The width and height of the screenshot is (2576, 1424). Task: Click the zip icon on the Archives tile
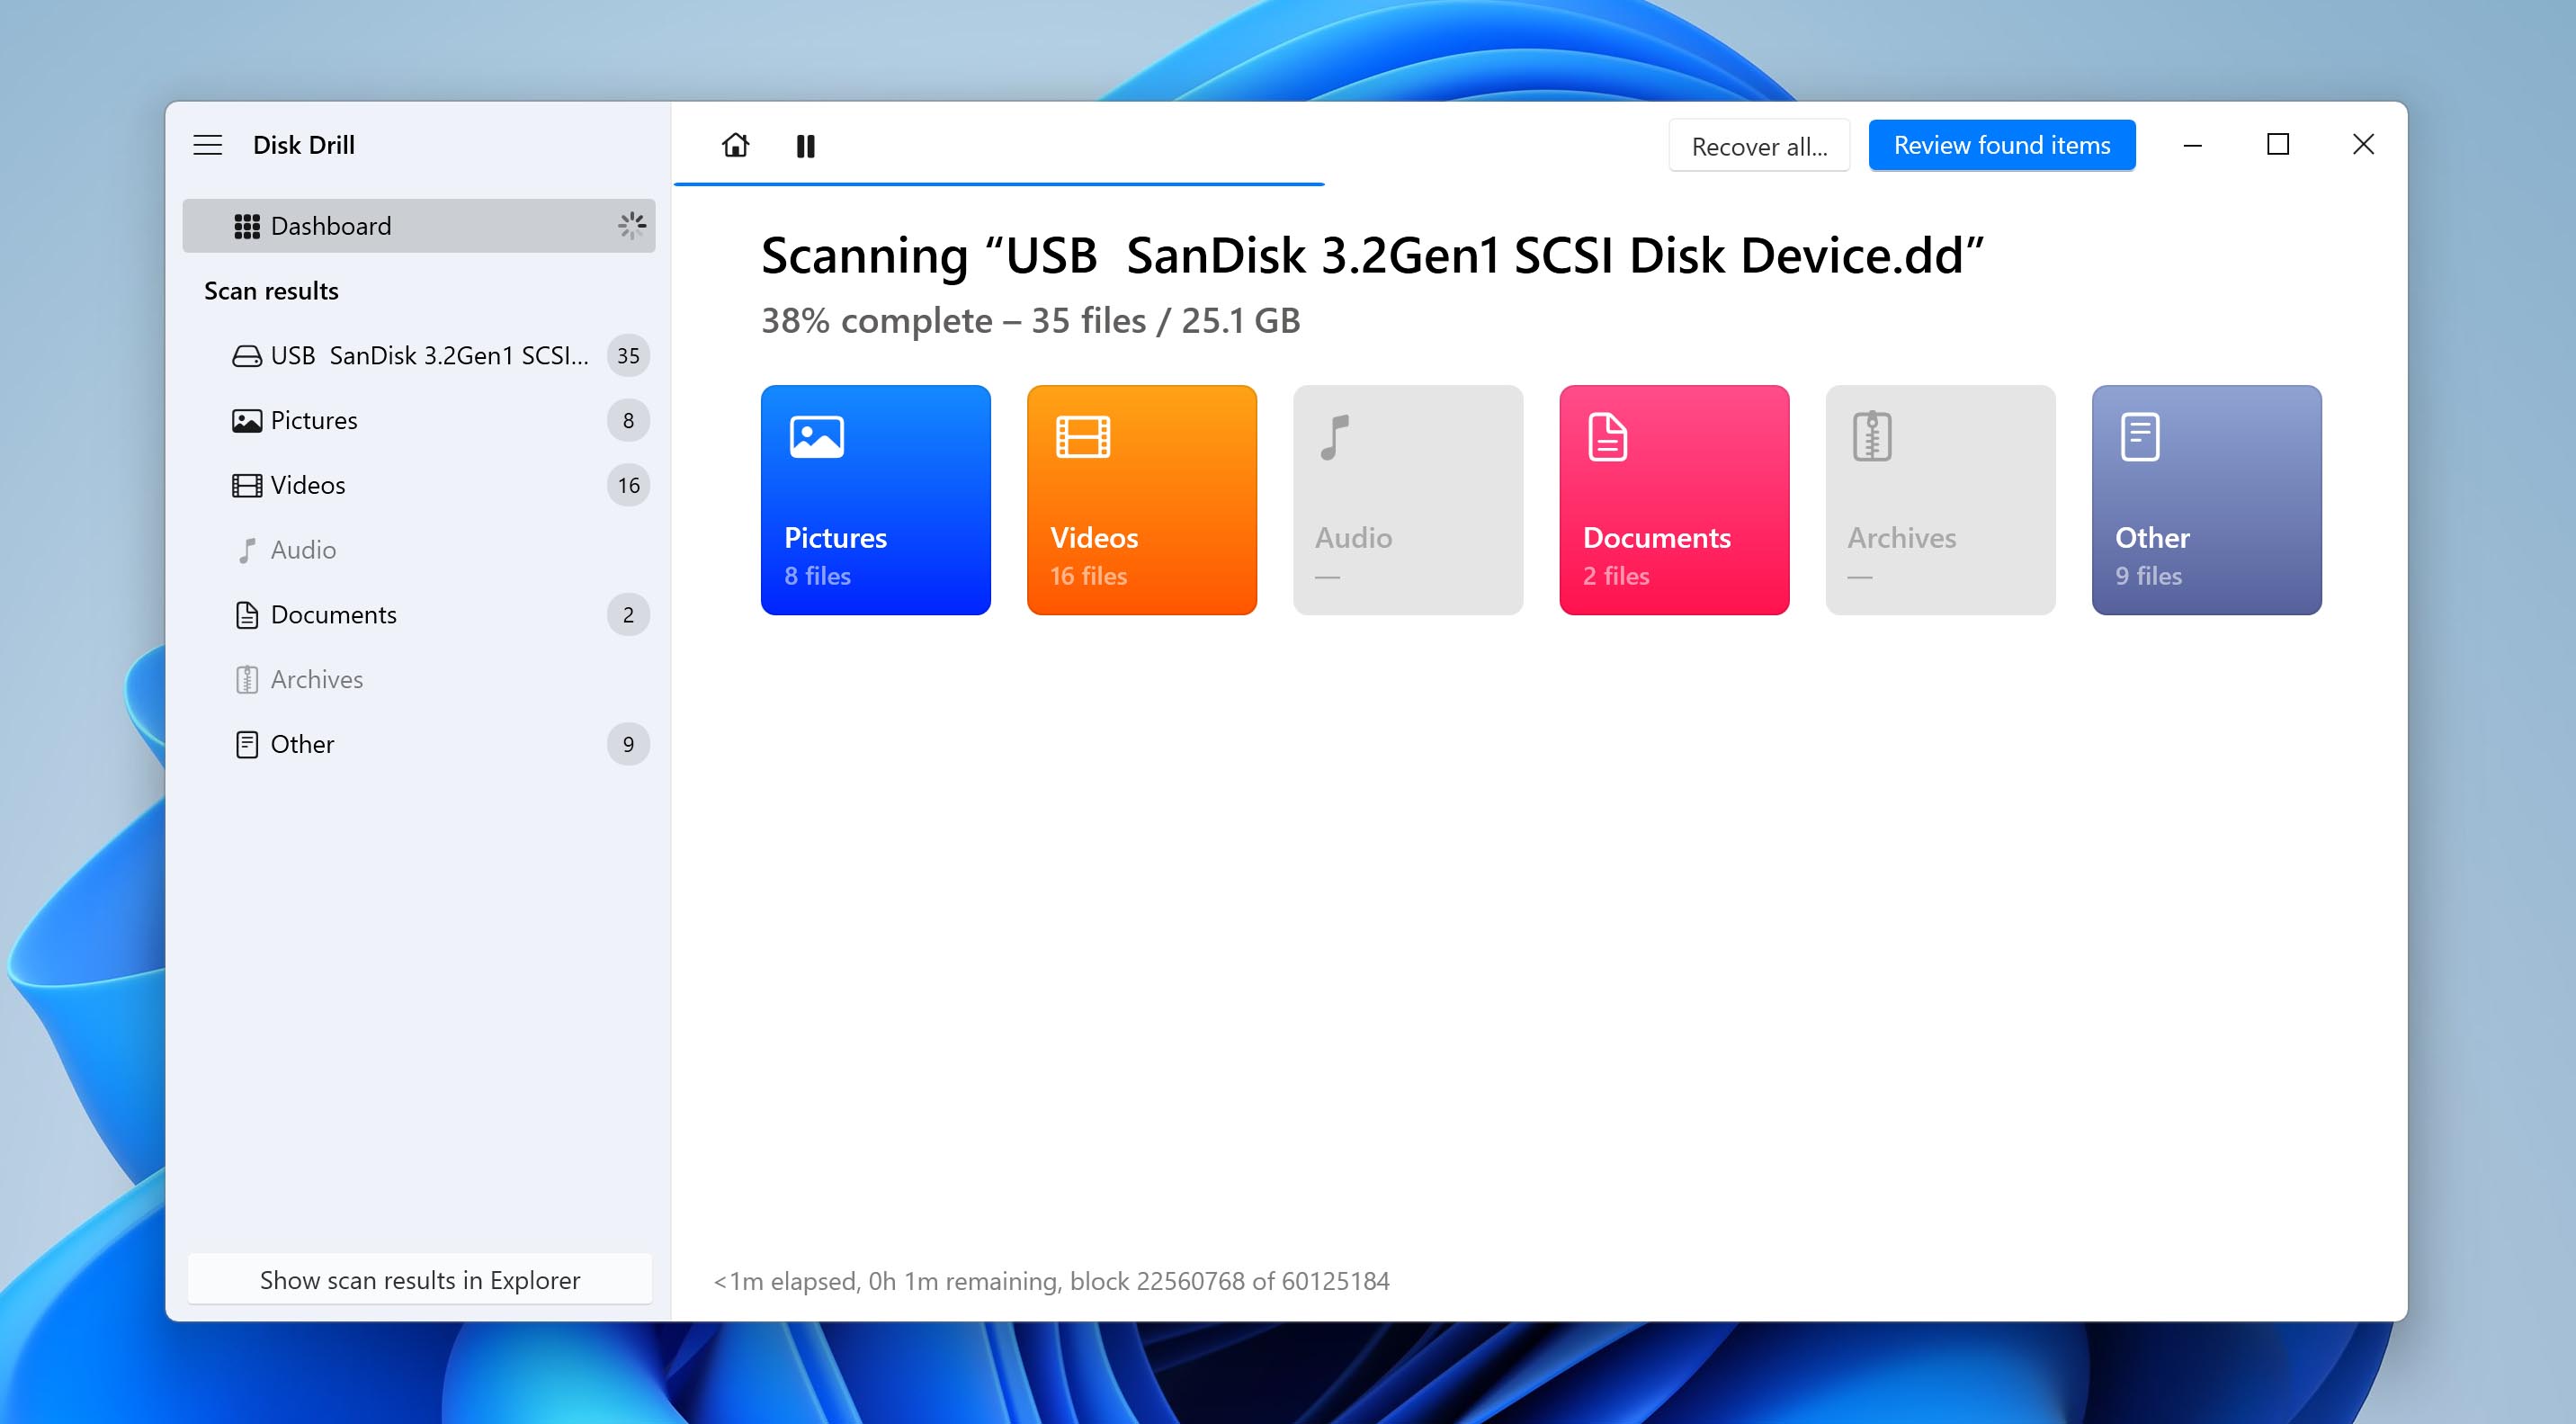[x=1872, y=437]
